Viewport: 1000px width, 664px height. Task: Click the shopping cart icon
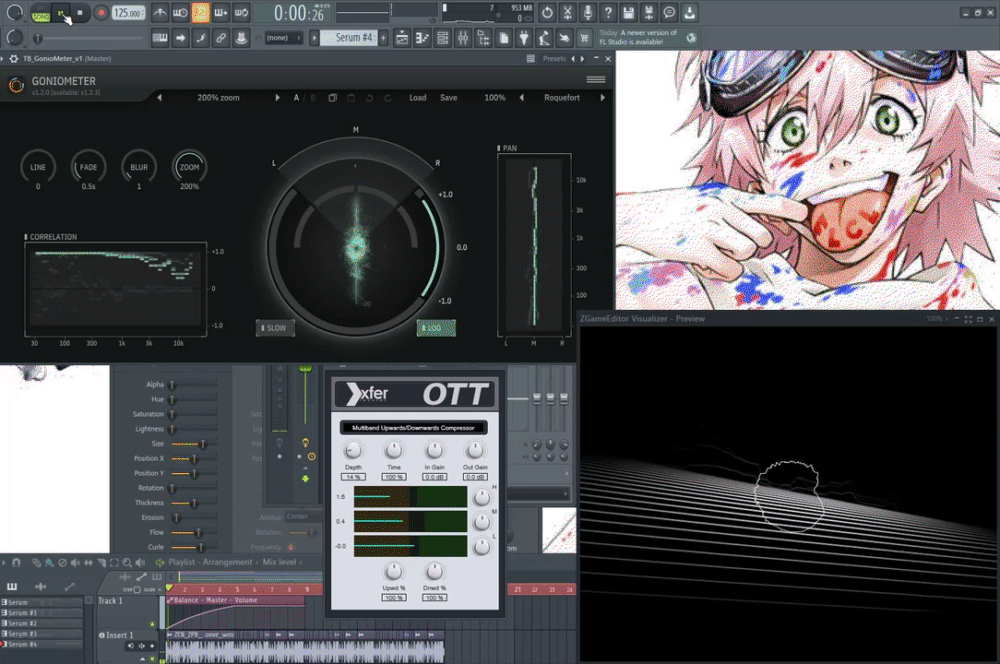(584, 38)
